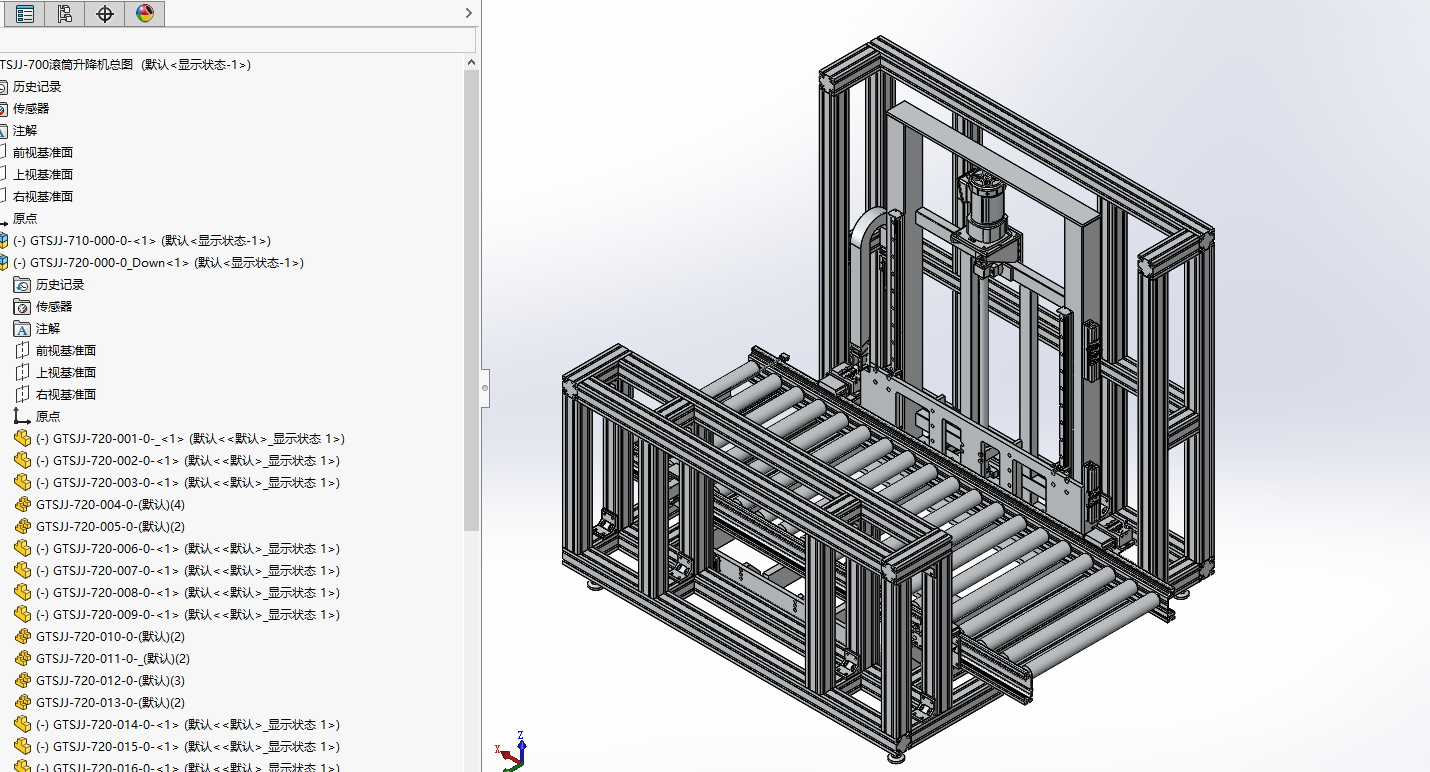Select the top-level 原点 origin
The width and height of the screenshot is (1430, 772).
pyautogui.click(x=25, y=219)
